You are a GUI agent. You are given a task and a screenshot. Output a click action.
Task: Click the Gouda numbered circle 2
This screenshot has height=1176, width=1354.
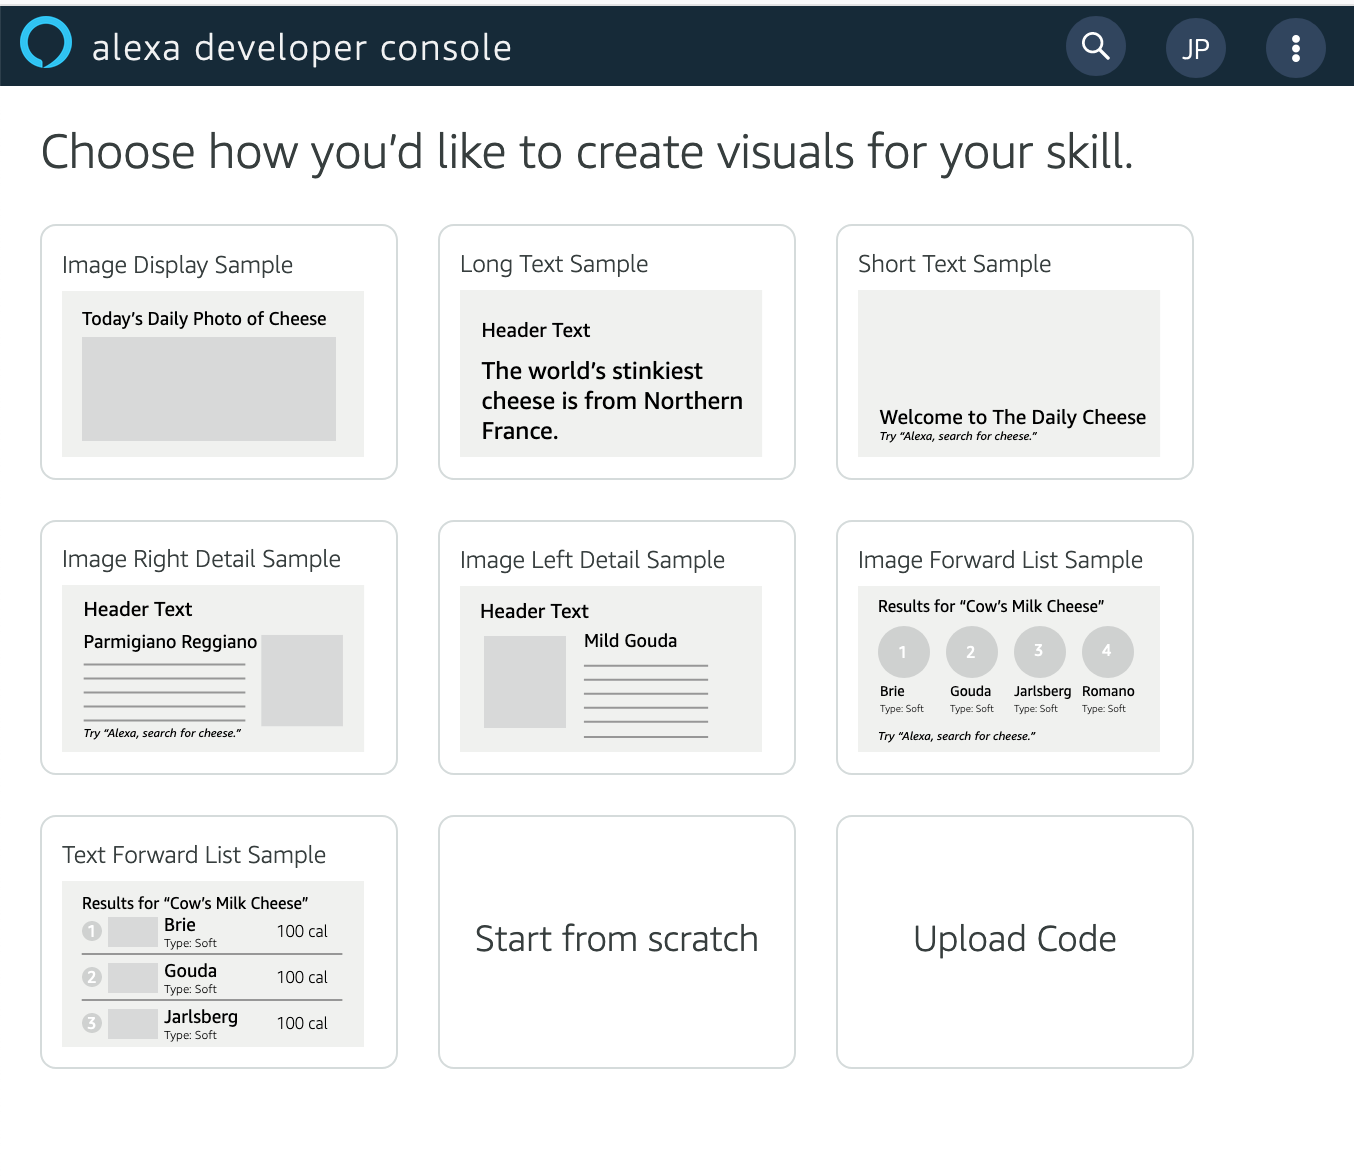[x=971, y=651]
